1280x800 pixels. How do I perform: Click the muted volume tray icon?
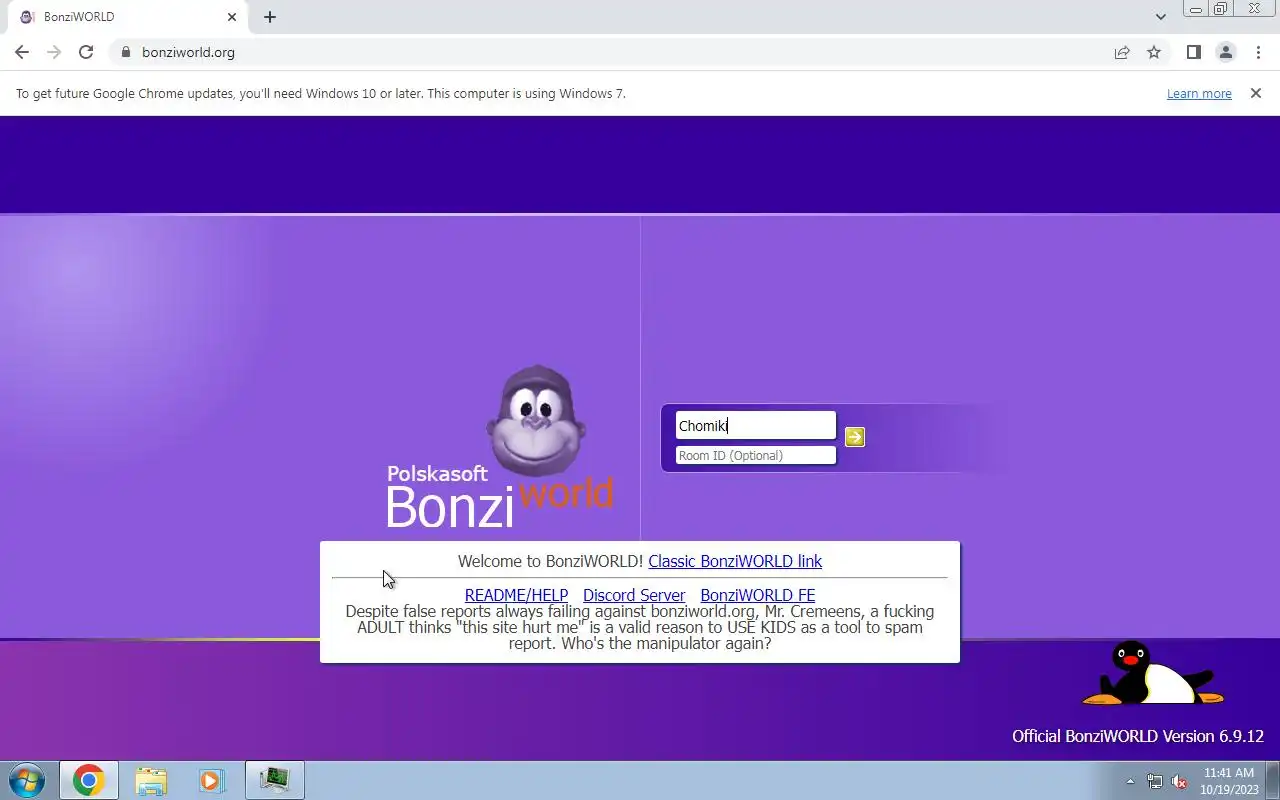[1179, 782]
